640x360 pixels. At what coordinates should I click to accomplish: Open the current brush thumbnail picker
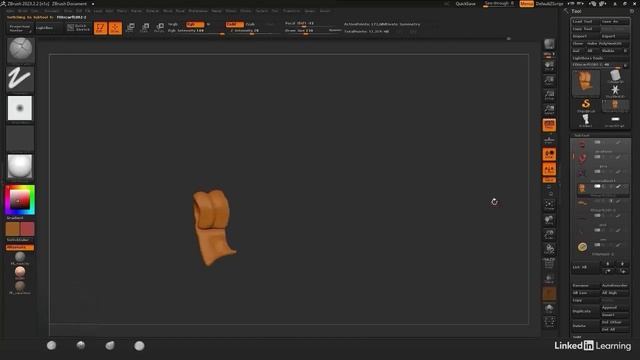(x=20, y=50)
